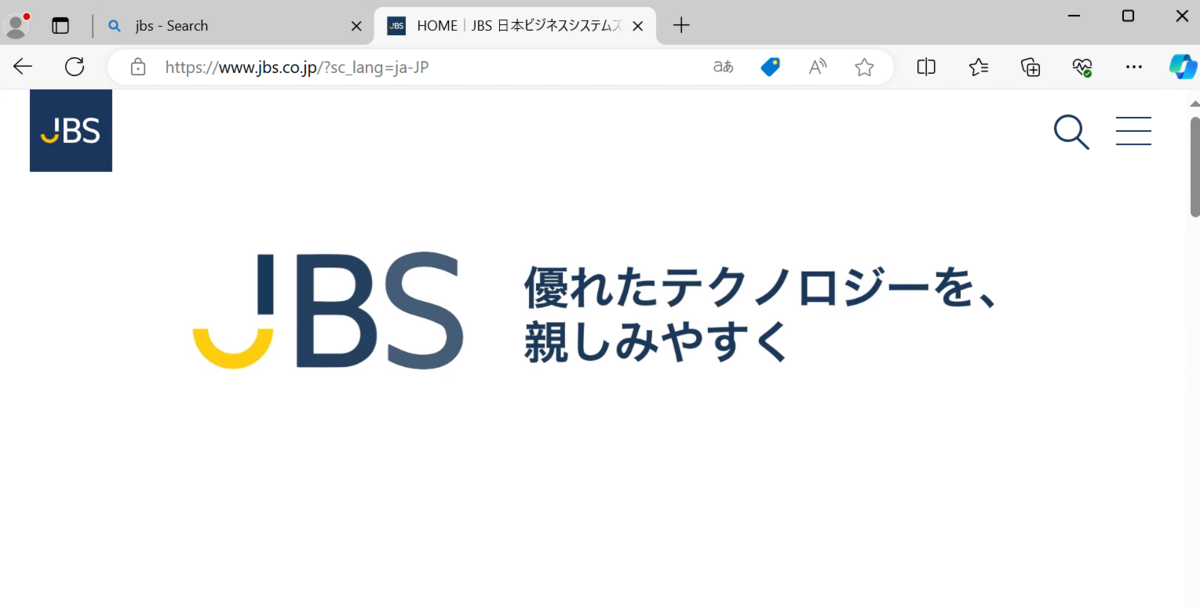Open the JBS site search magnifier
Screen dimensions: 1200x608
coord(1072,132)
